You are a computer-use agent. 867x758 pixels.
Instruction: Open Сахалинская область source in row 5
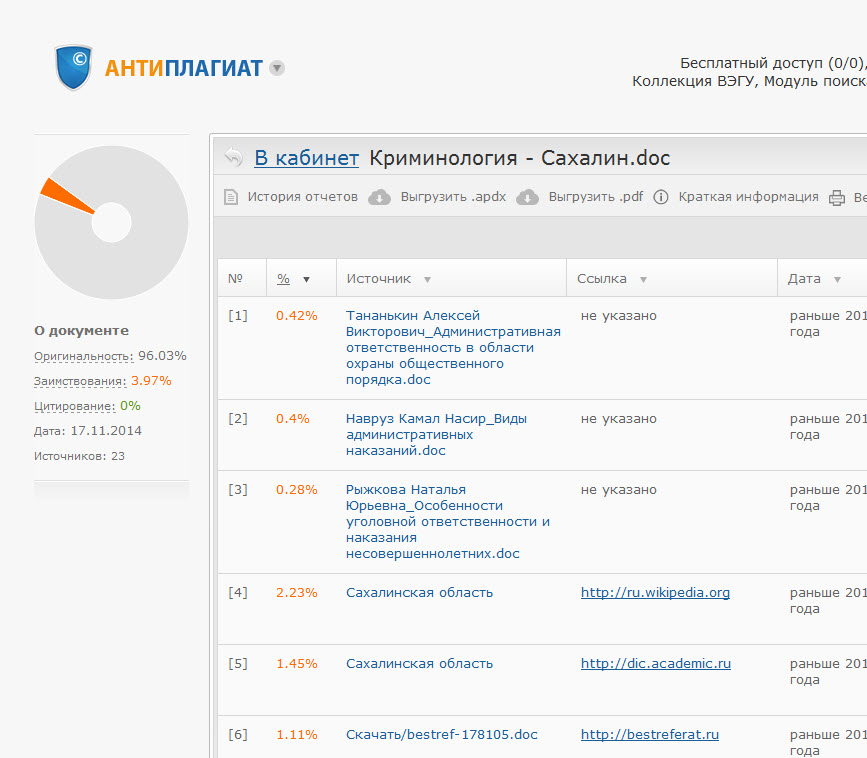419,663
